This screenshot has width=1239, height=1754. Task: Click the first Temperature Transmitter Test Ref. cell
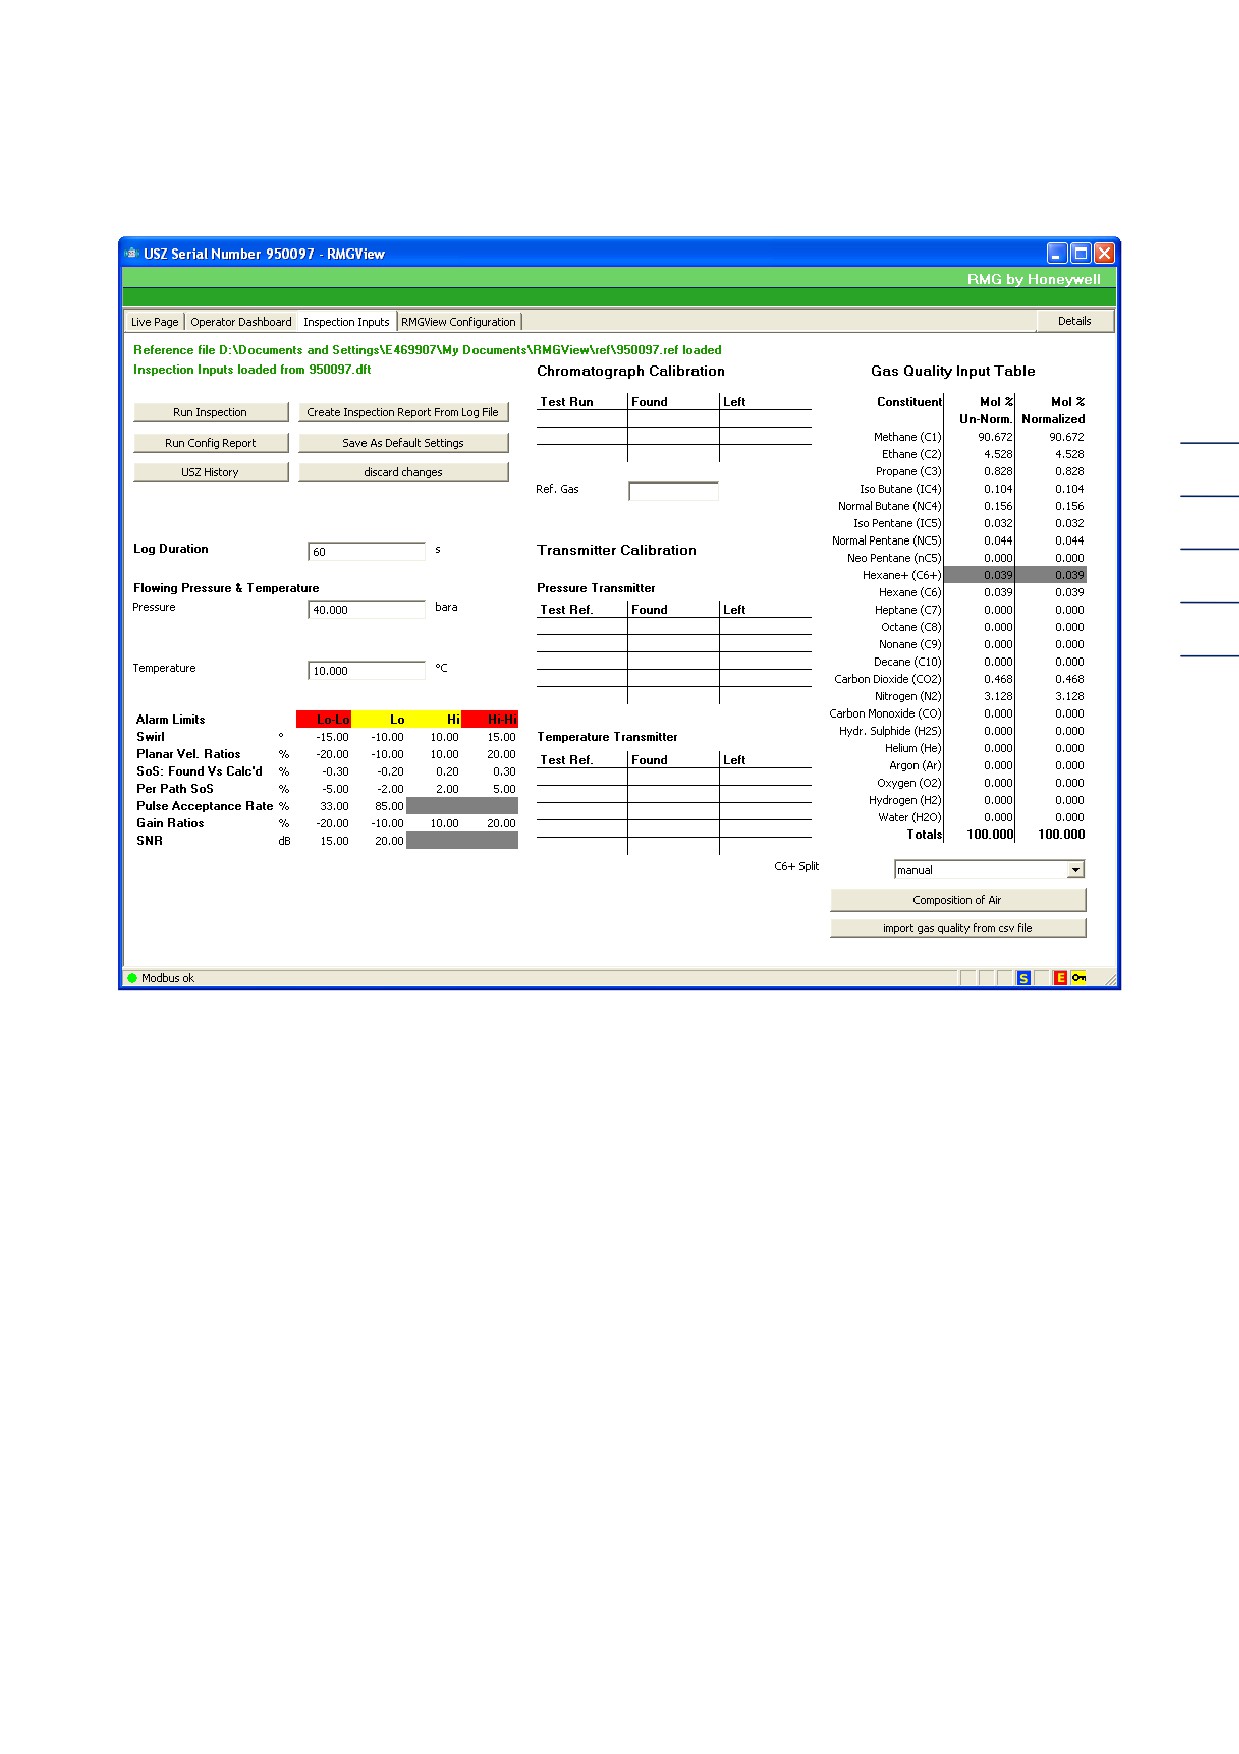[582, 776]
